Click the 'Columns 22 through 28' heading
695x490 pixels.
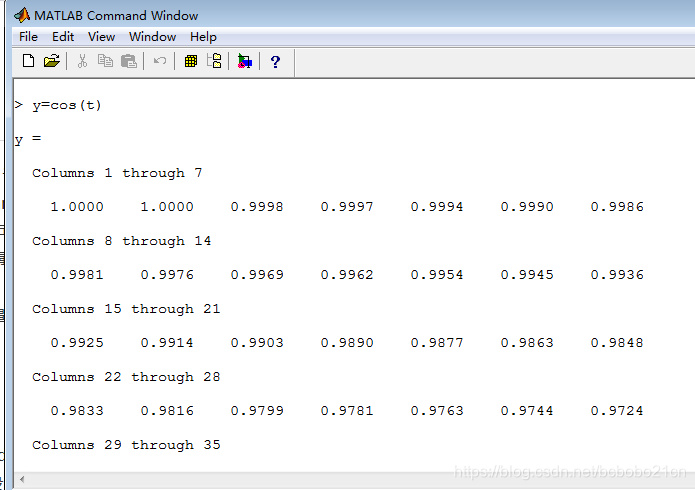point(126,377)
